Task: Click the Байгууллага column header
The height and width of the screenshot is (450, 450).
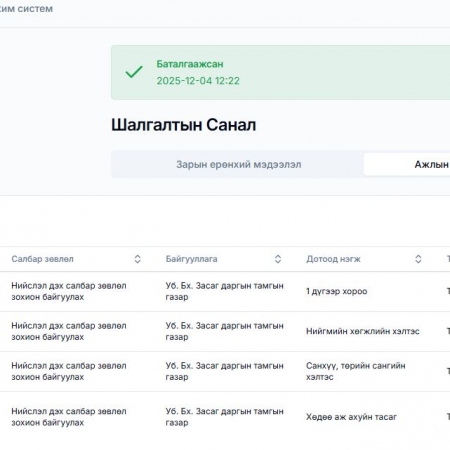Action: pos(191,259)
